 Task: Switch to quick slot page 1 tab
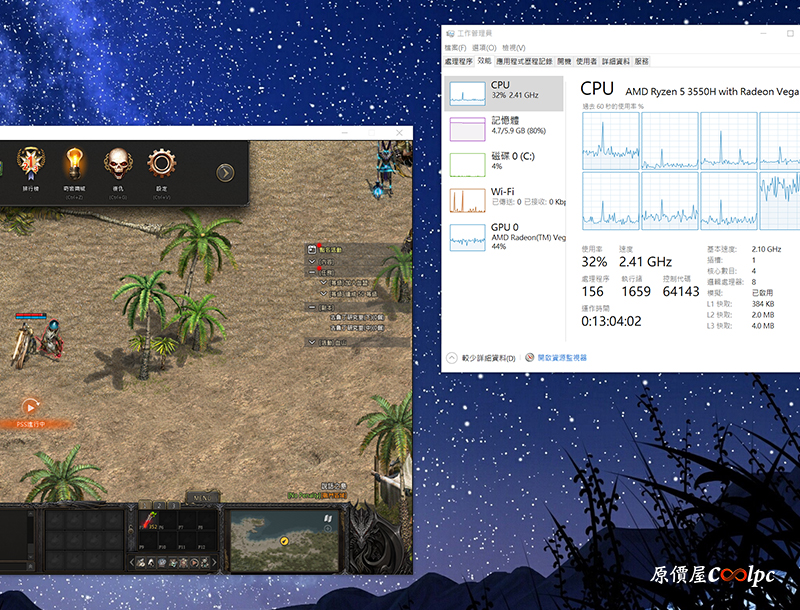pyautogui.click(x=145, y=505)
